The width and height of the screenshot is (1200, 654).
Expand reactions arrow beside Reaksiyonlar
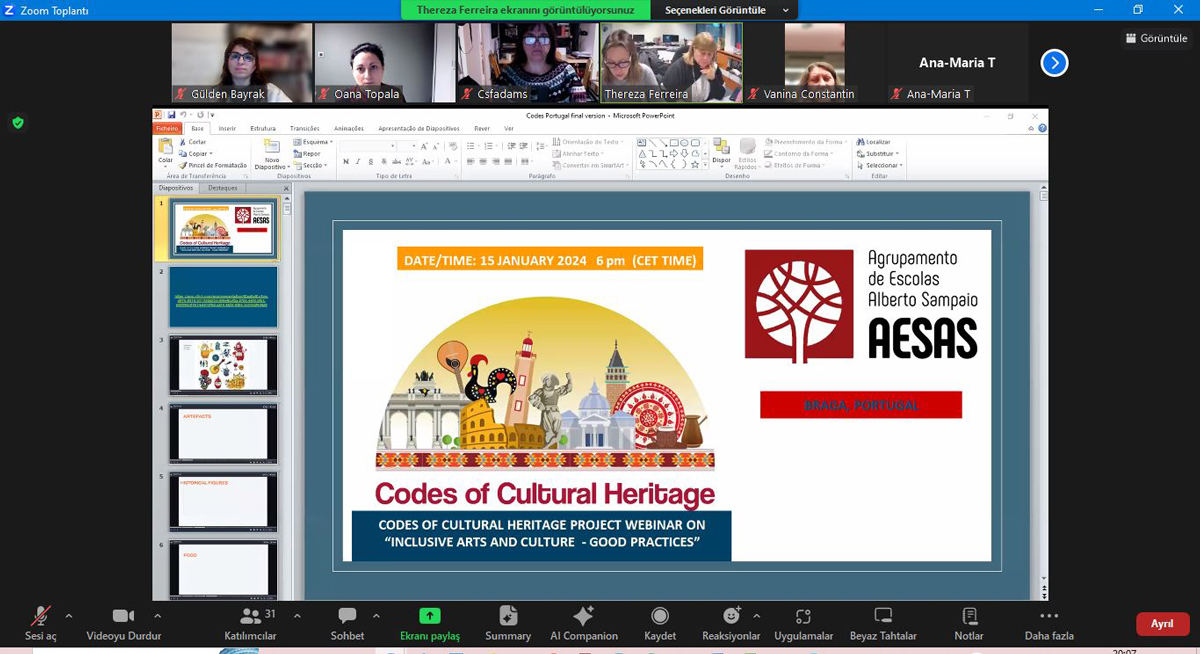point(757,616)
